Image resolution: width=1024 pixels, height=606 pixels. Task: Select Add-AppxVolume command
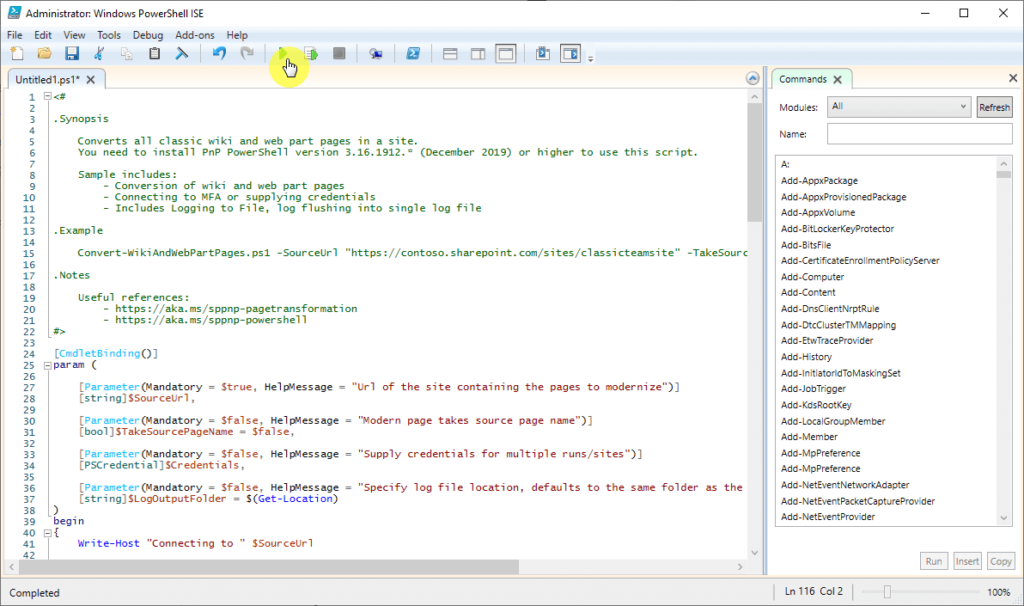tap(818, 212)
